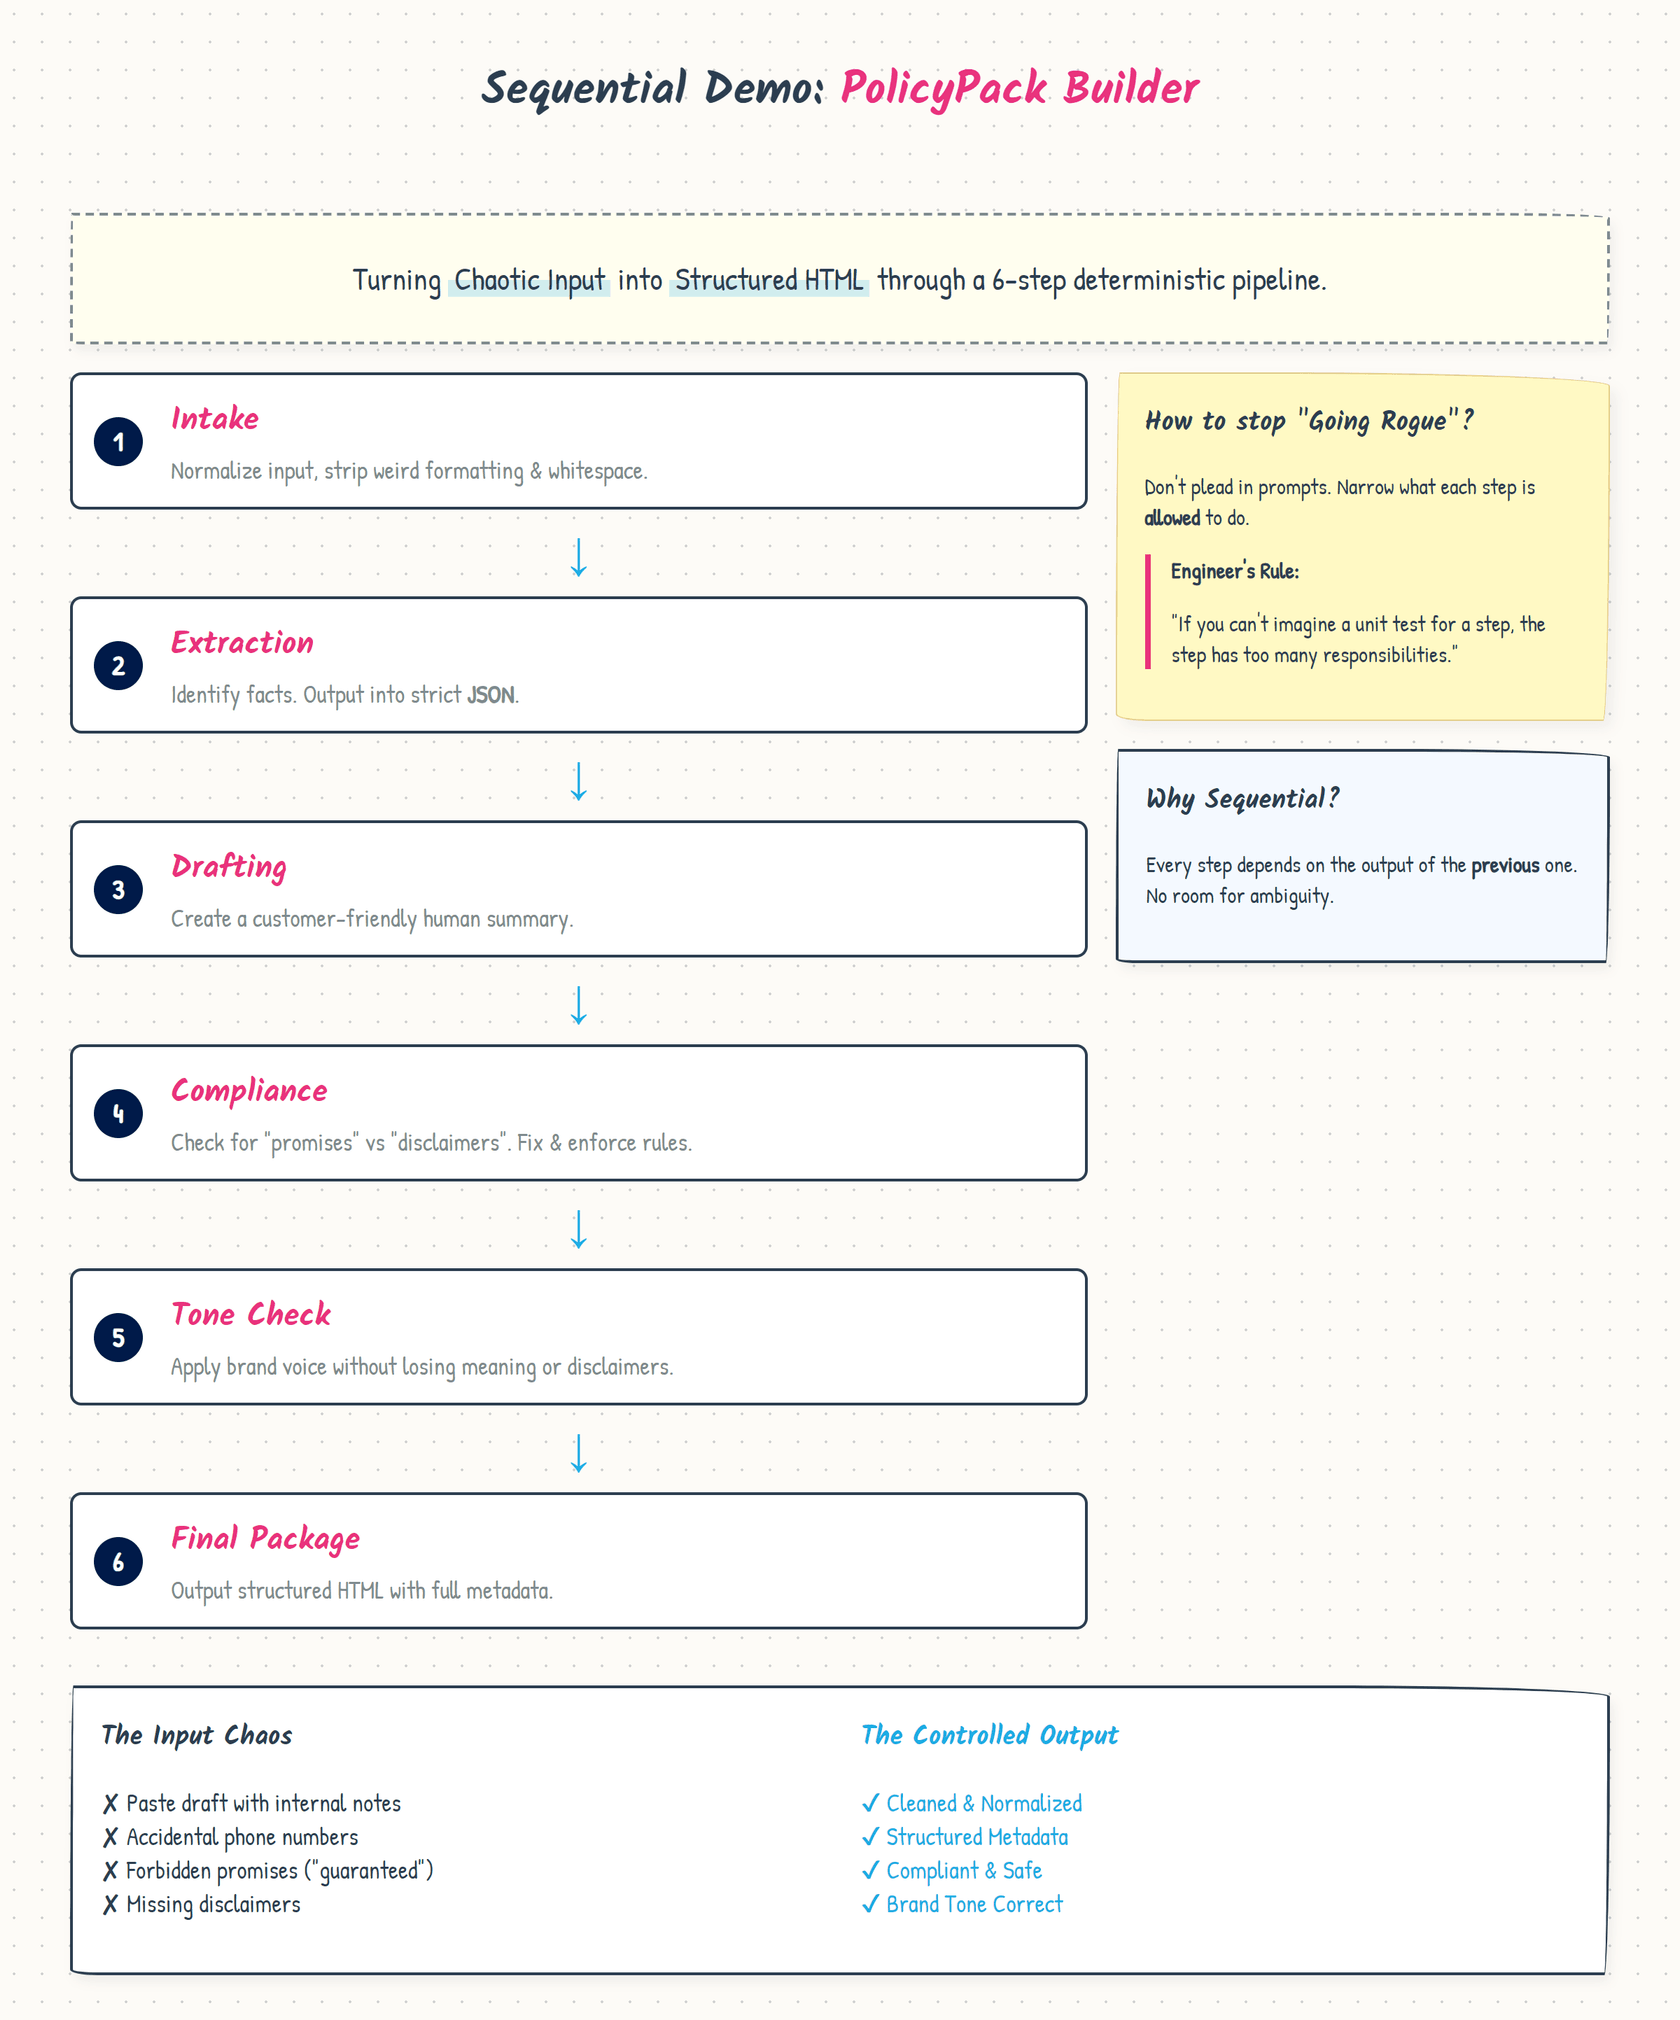
Task: Click the arrow between Intake and Extraction
Action: [x=578, y=557]
